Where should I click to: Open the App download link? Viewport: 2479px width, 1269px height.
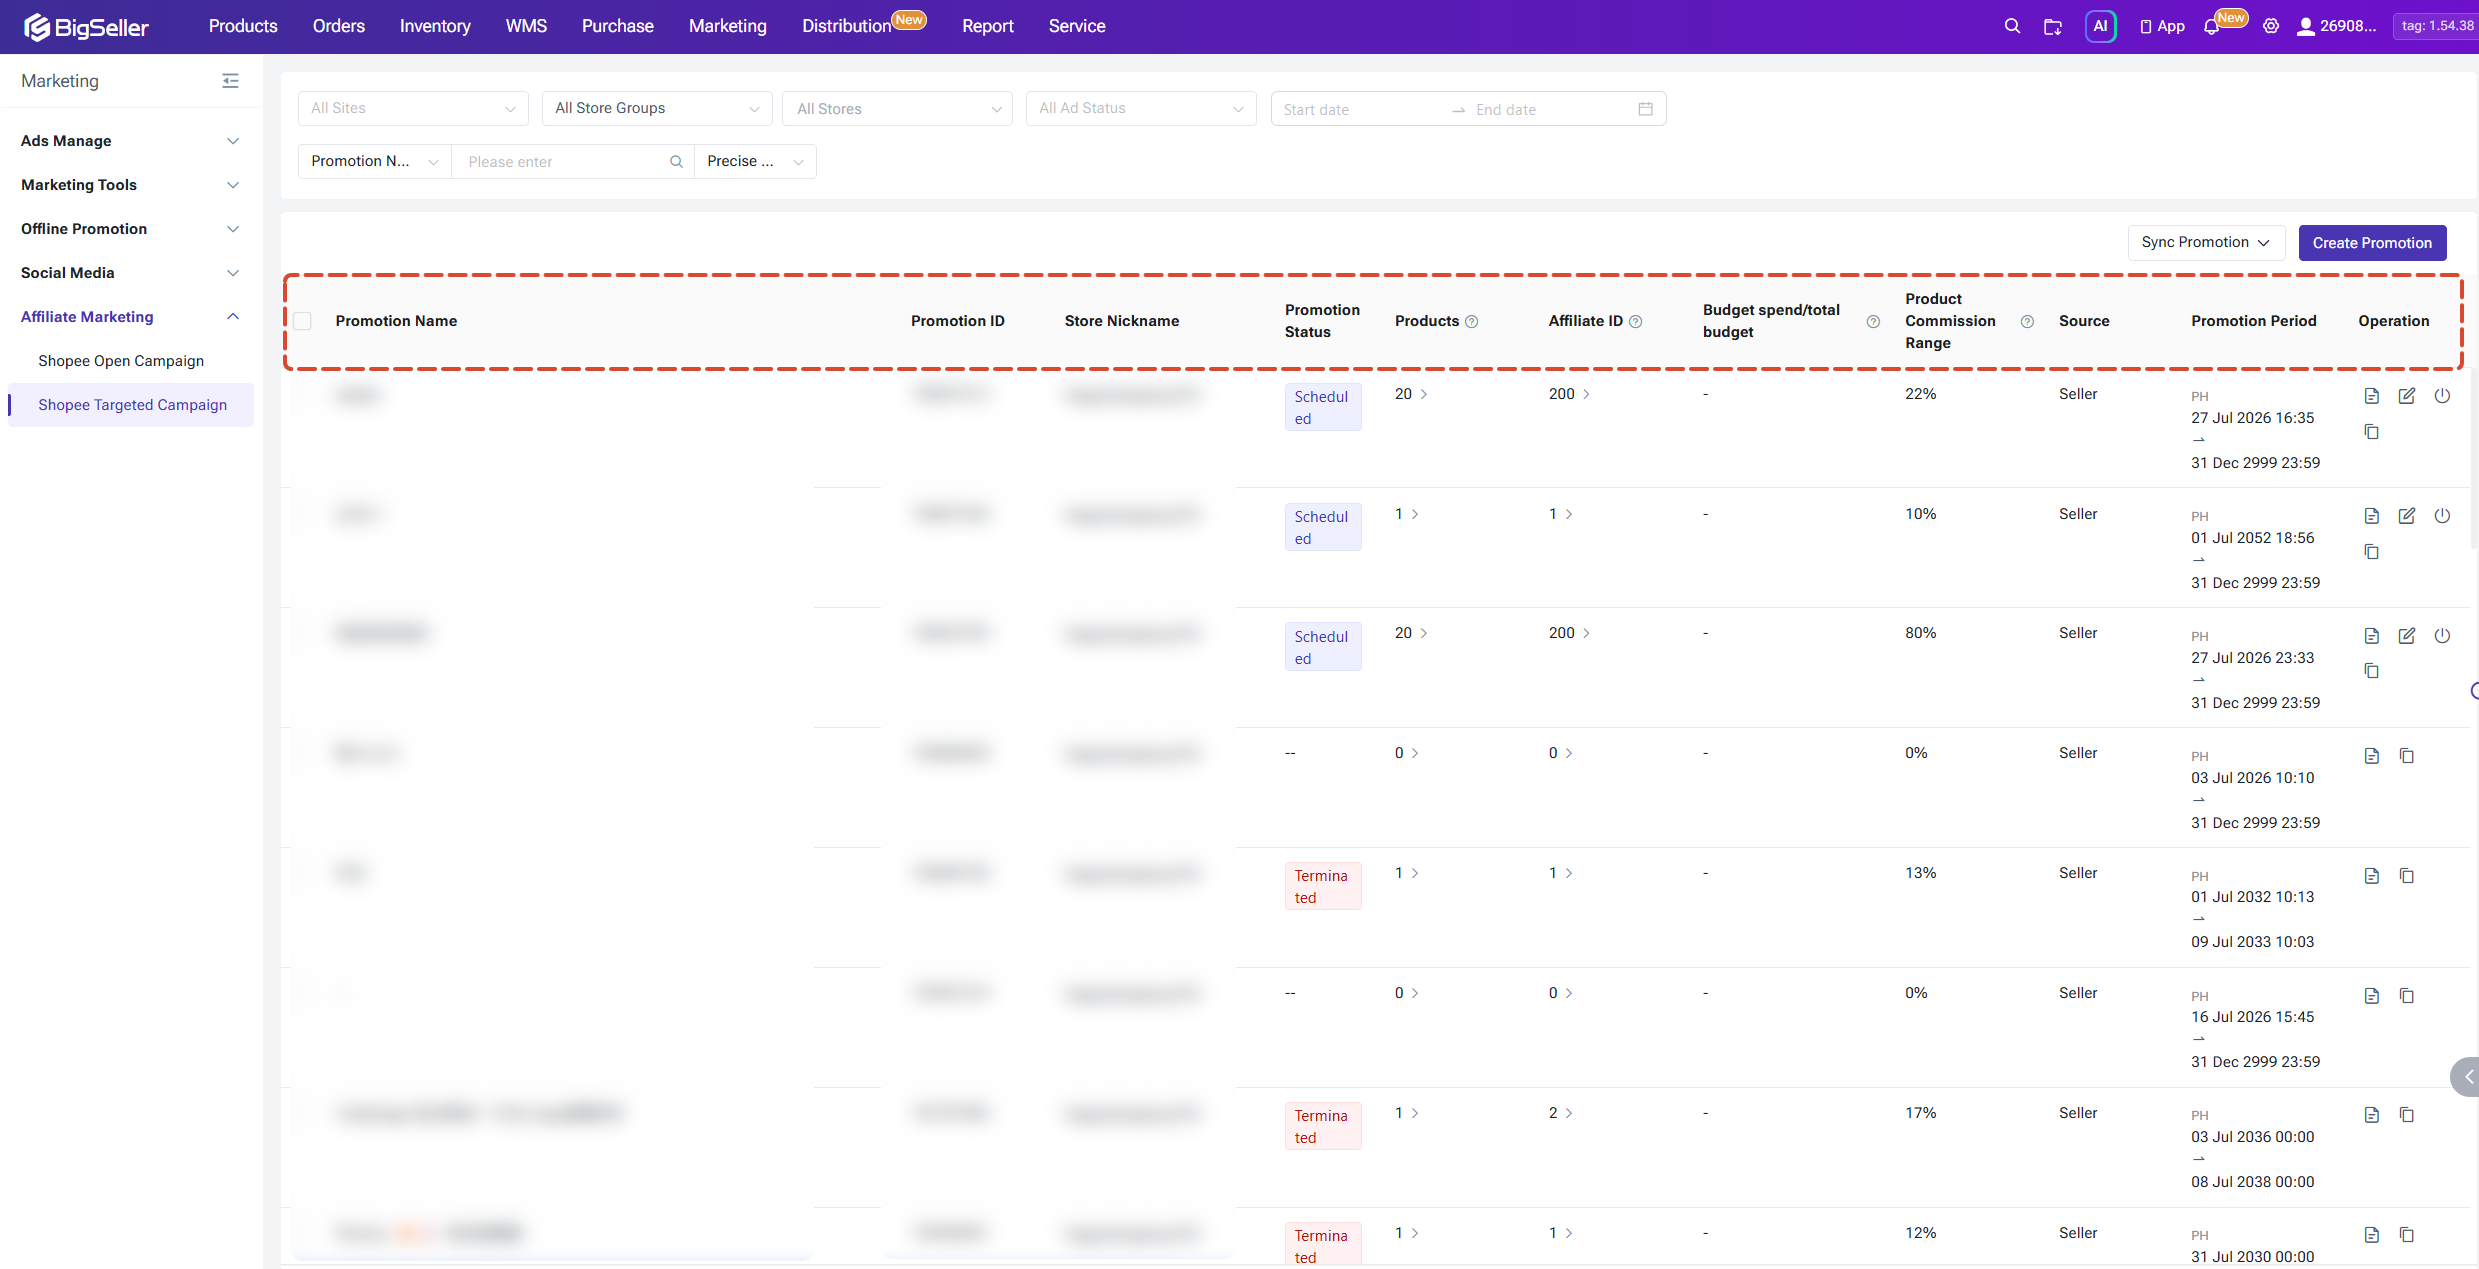(x=2162, y=26)
